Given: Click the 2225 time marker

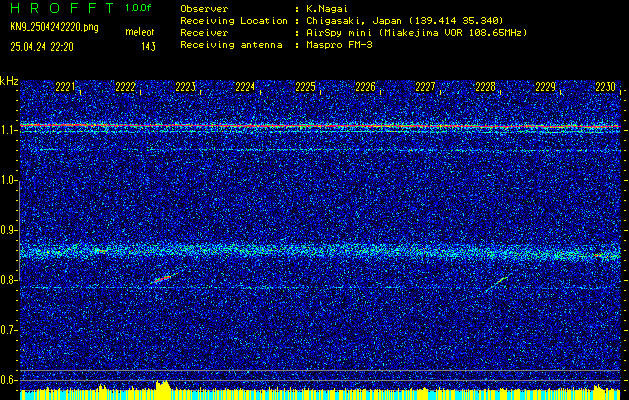Looking at the screenshot, I should 305,87.
